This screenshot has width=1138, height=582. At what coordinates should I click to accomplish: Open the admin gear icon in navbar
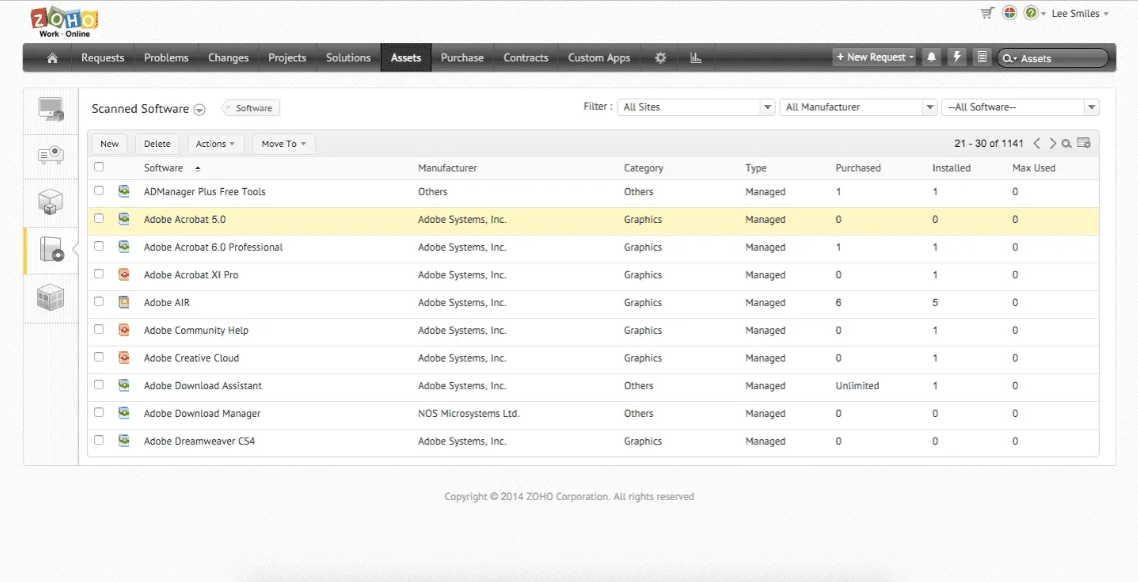click(660, 58)
